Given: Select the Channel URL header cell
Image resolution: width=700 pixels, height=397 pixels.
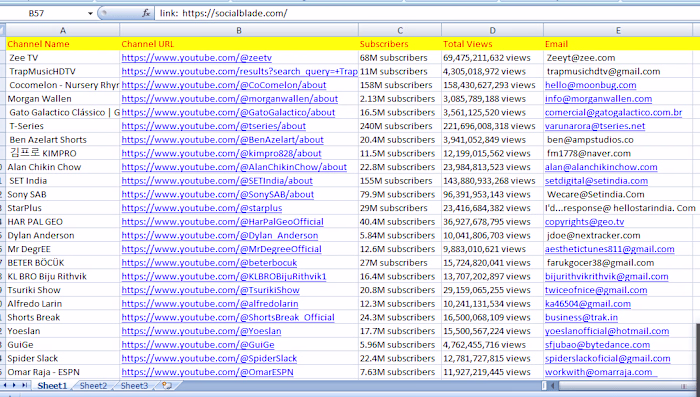Looking at the screenshot, I should click(x=239, y=44).
